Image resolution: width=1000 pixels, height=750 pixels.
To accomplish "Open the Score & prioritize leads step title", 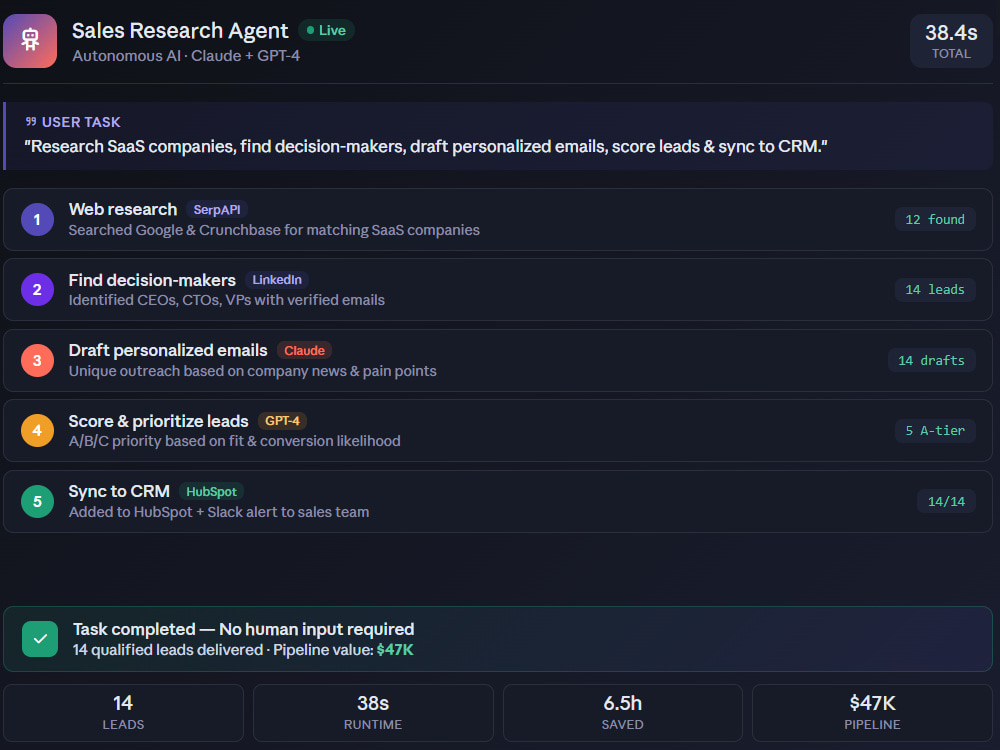I will click(158, 421).
